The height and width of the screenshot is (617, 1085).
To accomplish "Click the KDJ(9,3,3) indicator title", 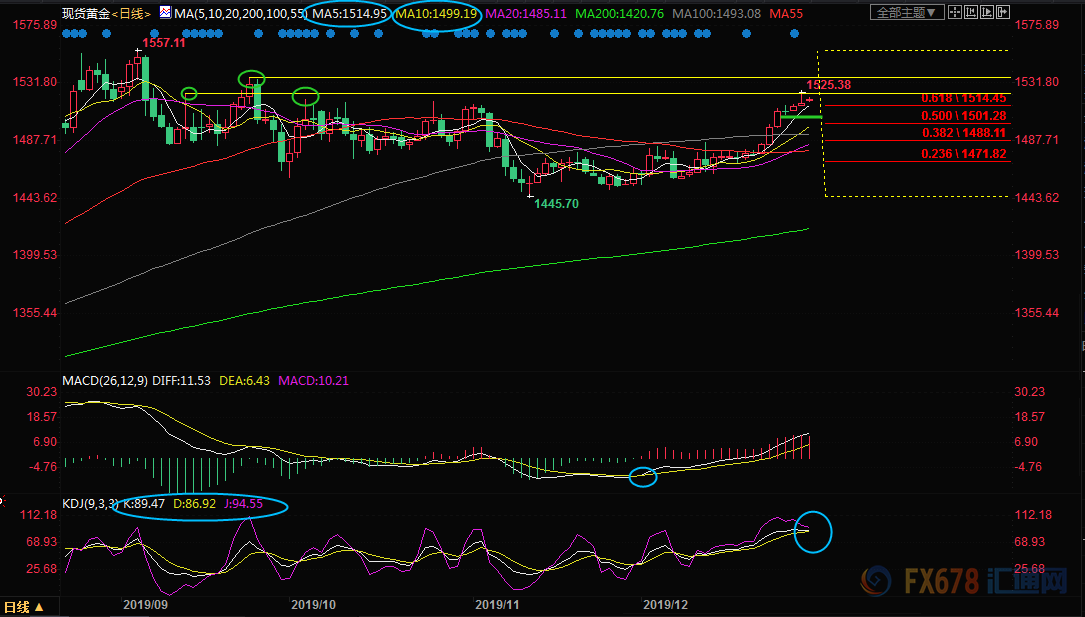I will pos(90,504).
